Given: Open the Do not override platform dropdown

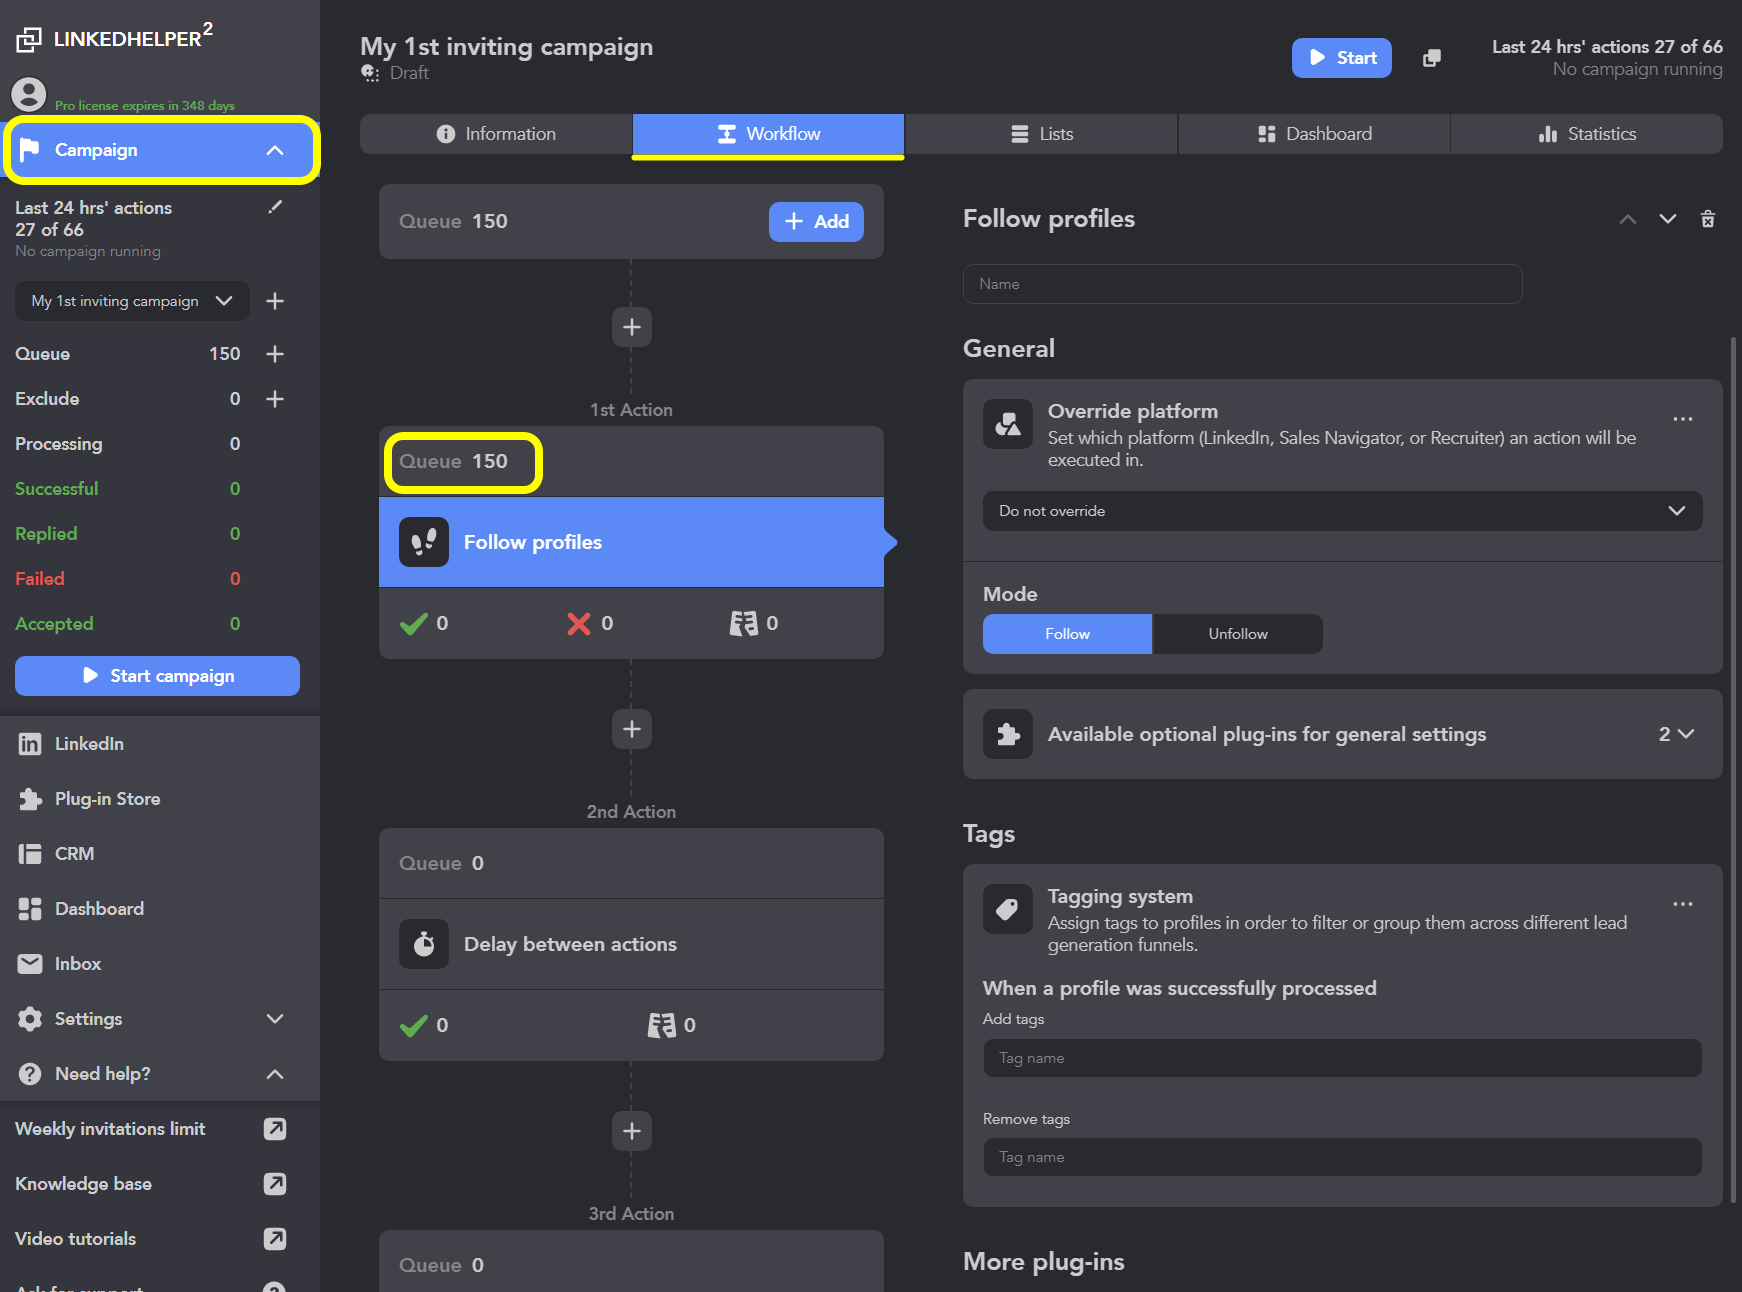Looking at the screenshot, I should point(1342,511).
